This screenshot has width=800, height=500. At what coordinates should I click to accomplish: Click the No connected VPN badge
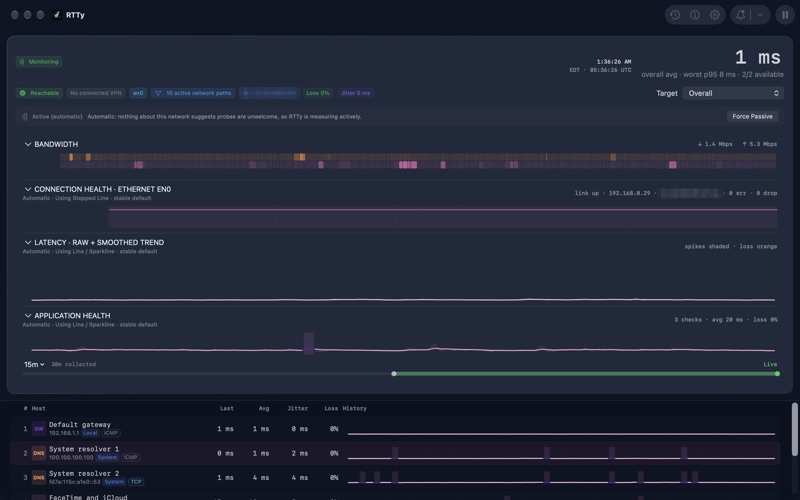click(x=96, y=93)
